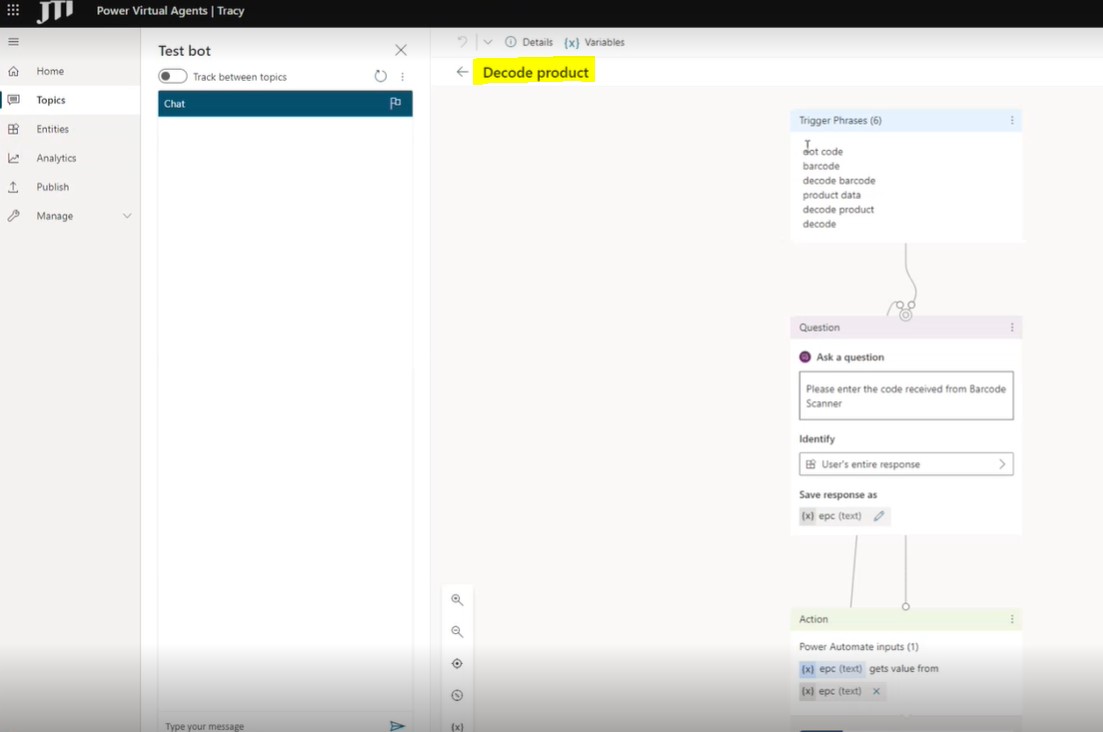Open the Variables panel
The image size is (1103, 732).
point(594,41)
